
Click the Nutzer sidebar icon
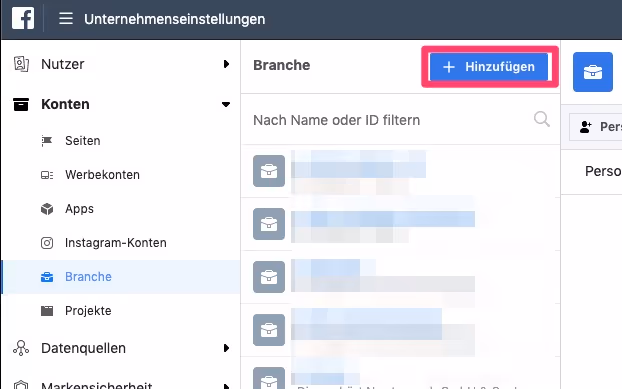tap(21, 64)
